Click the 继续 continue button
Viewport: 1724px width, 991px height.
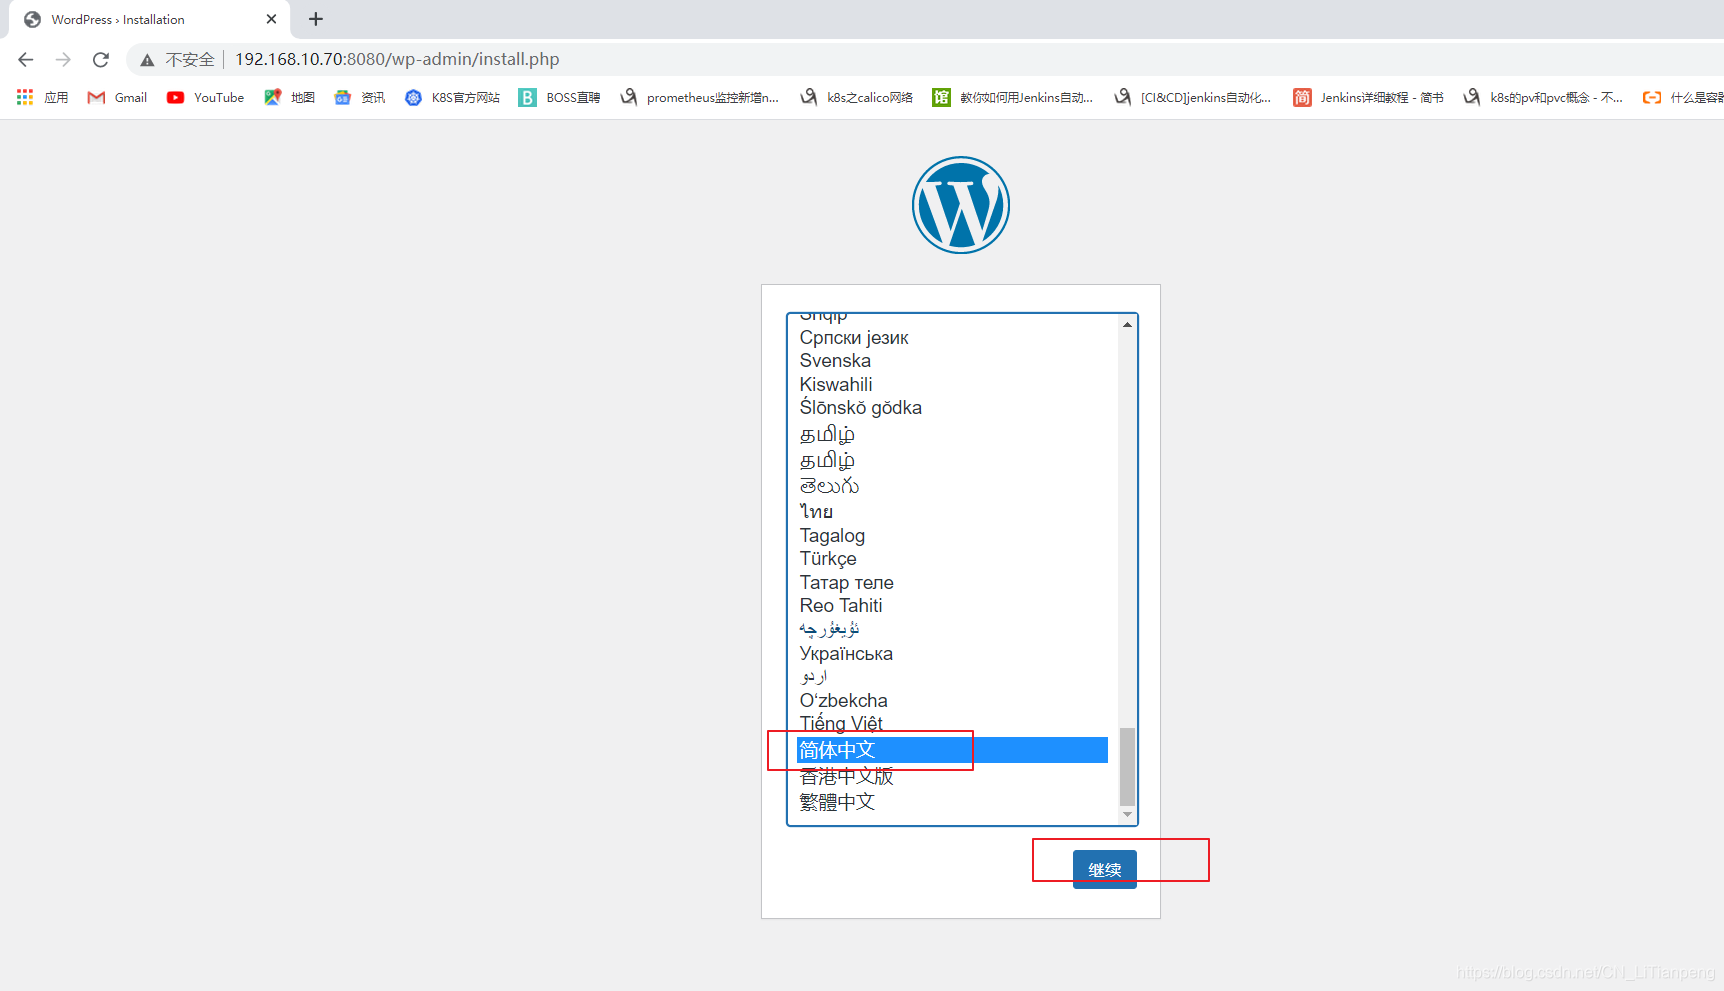pos(1104,869)
